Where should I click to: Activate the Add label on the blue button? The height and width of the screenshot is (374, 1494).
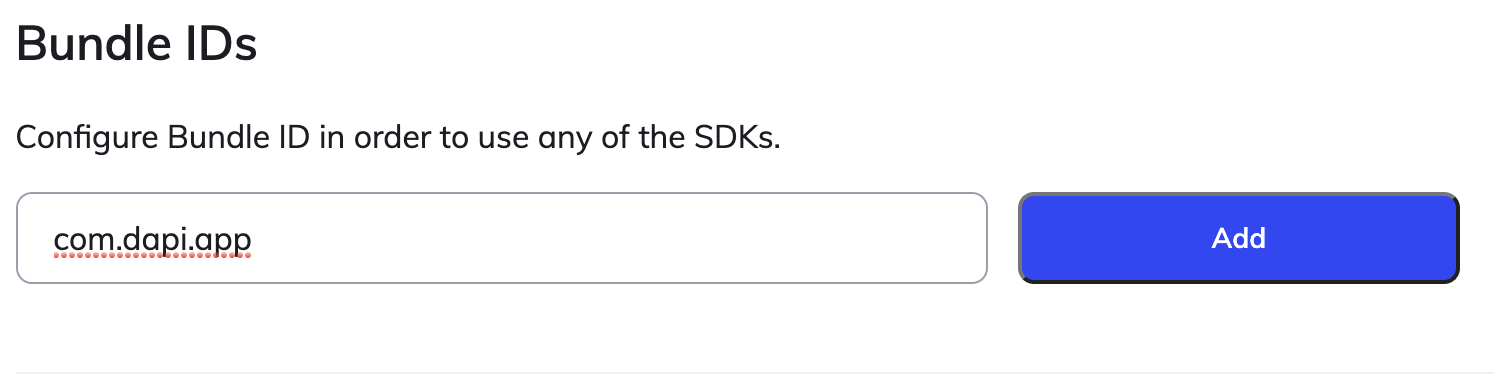tap(1238, 238)
